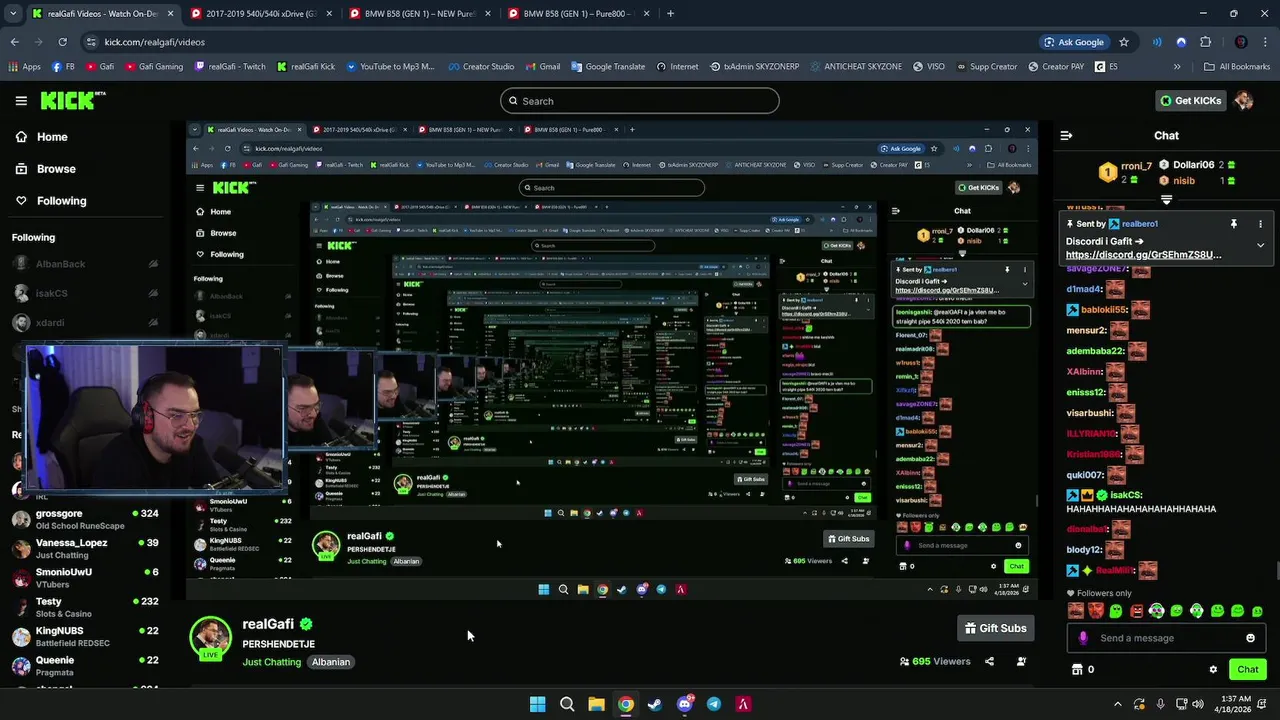The image size is (1280, 720).
Task: Collapse the Chat panel arrow icon
Action: [1066, 135]
